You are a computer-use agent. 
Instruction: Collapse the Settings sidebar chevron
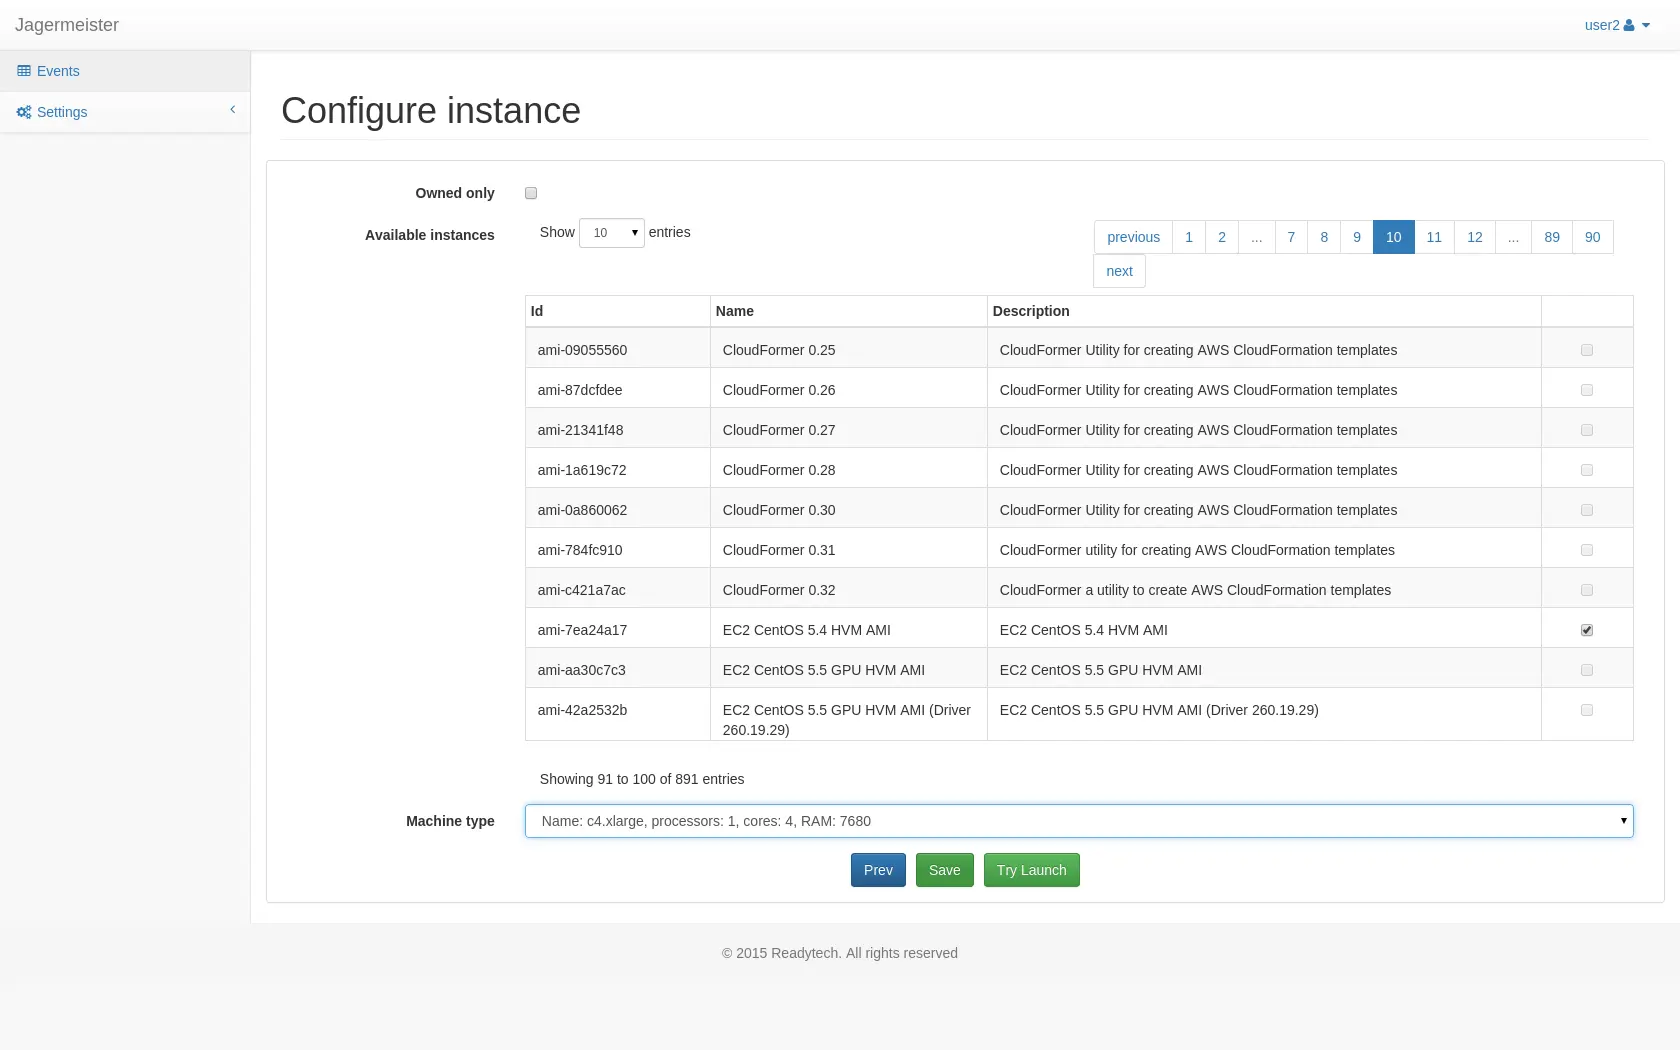coord(233,110)
